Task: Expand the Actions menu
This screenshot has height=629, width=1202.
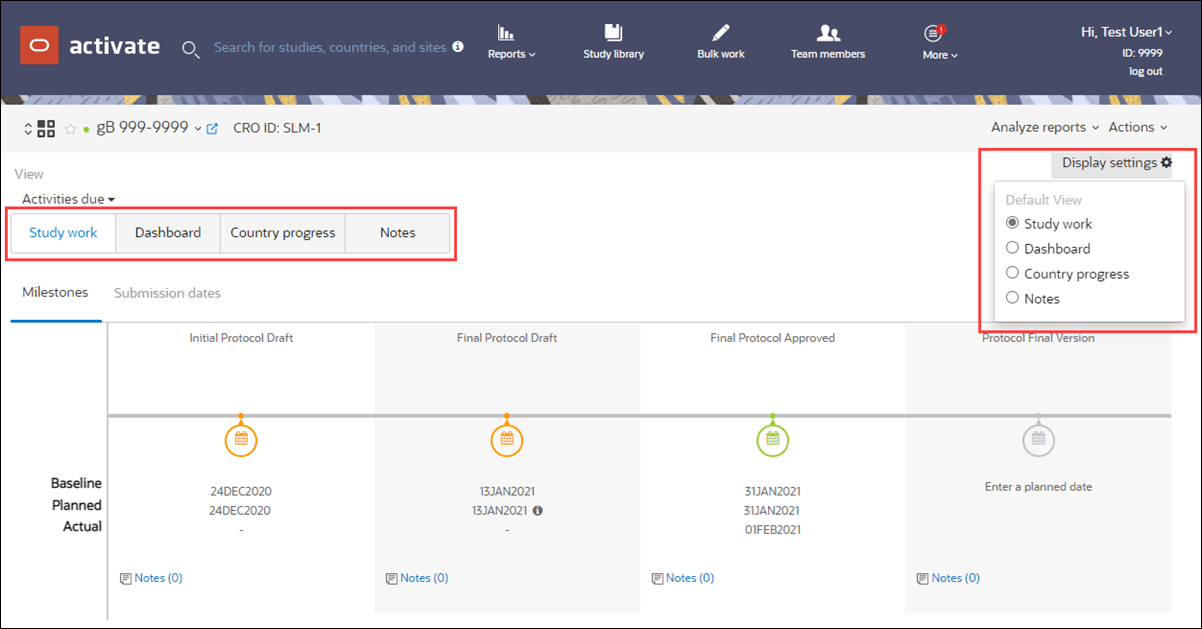Action: point(1136,127)
